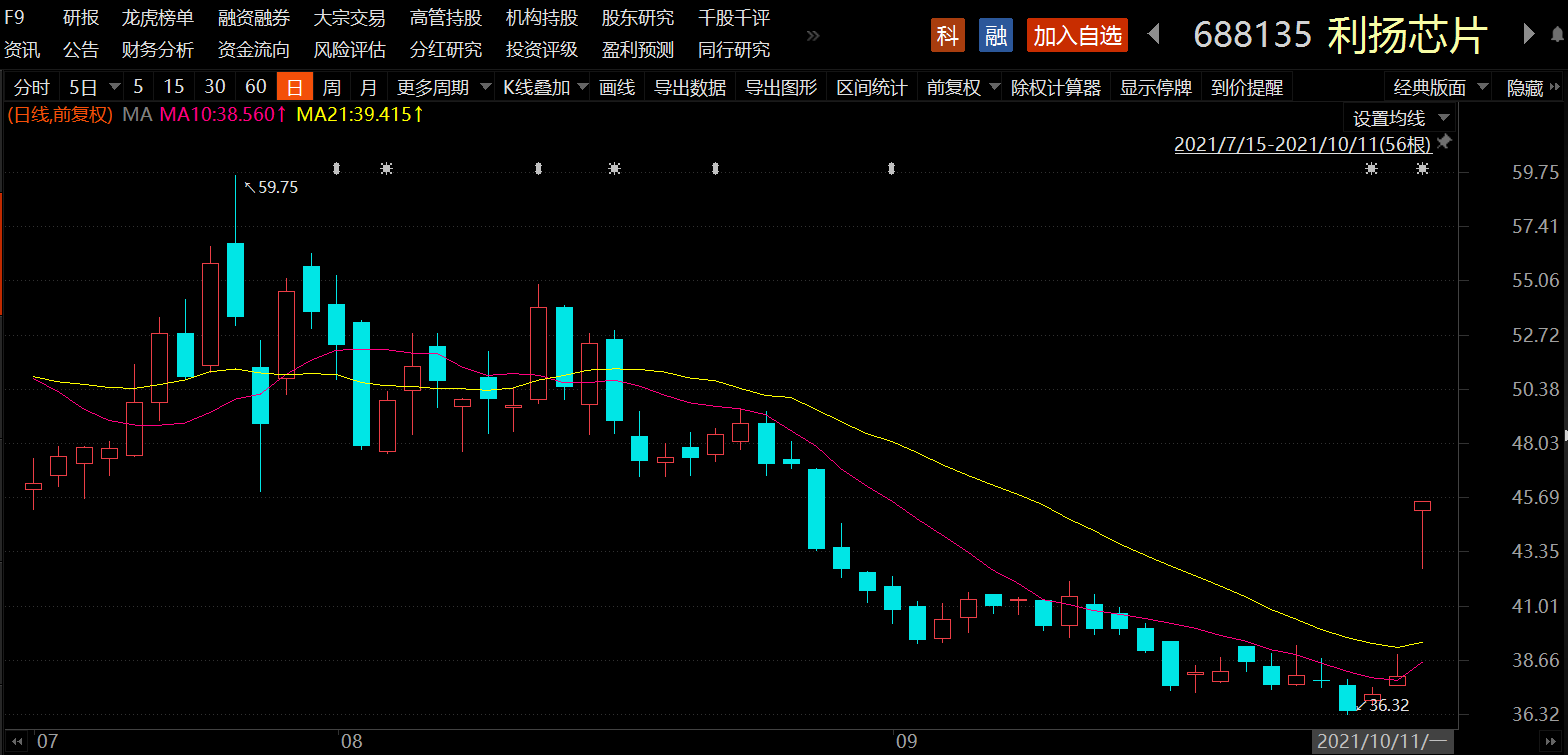Toggle 显示停牌 suspension display
1568x755 pixels.
pos(1156,87)
